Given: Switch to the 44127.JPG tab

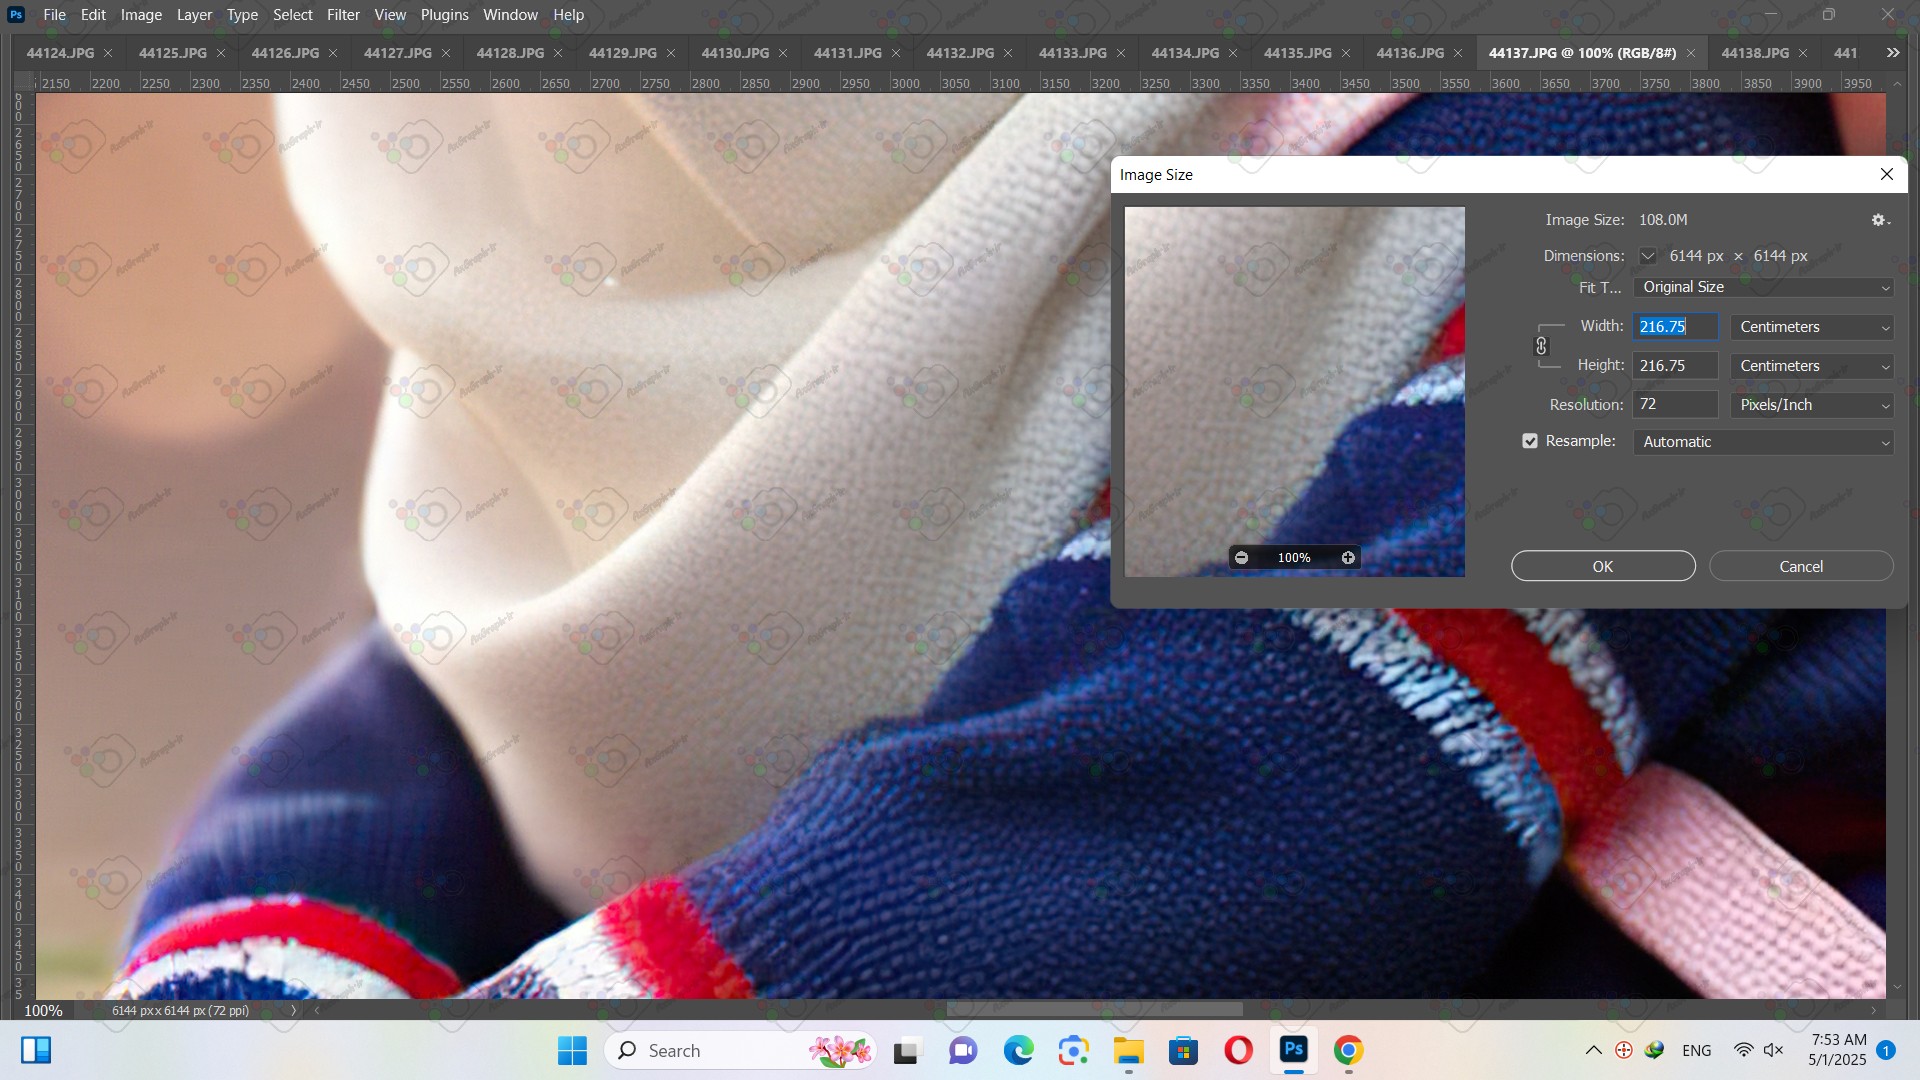Looking at the screenshot, I should (x=398, y=53).
